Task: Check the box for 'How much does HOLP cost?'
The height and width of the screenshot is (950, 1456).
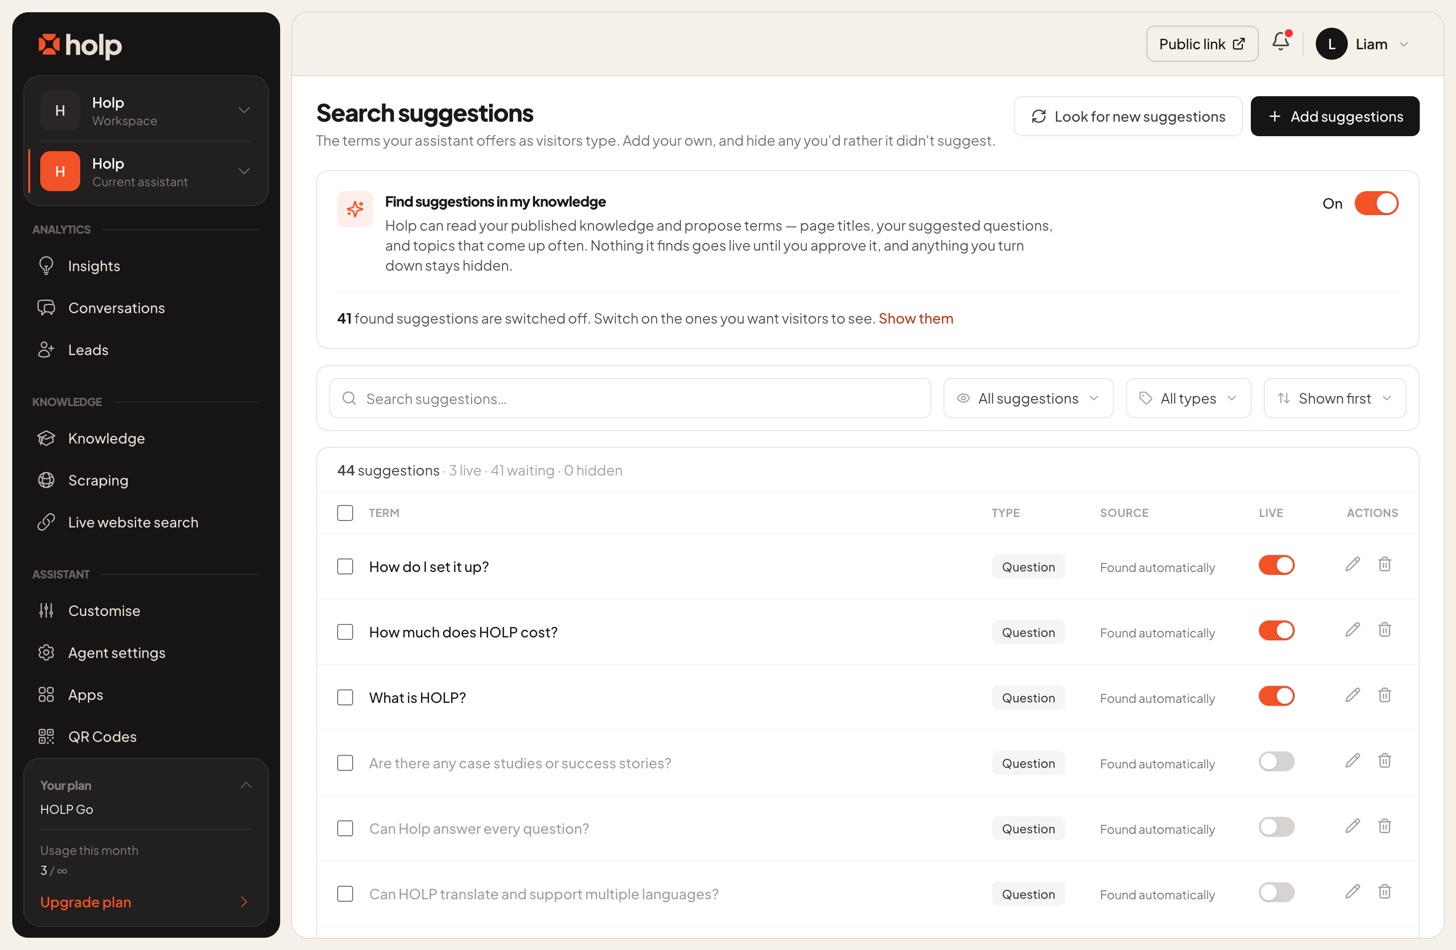Action: [345, 632]
